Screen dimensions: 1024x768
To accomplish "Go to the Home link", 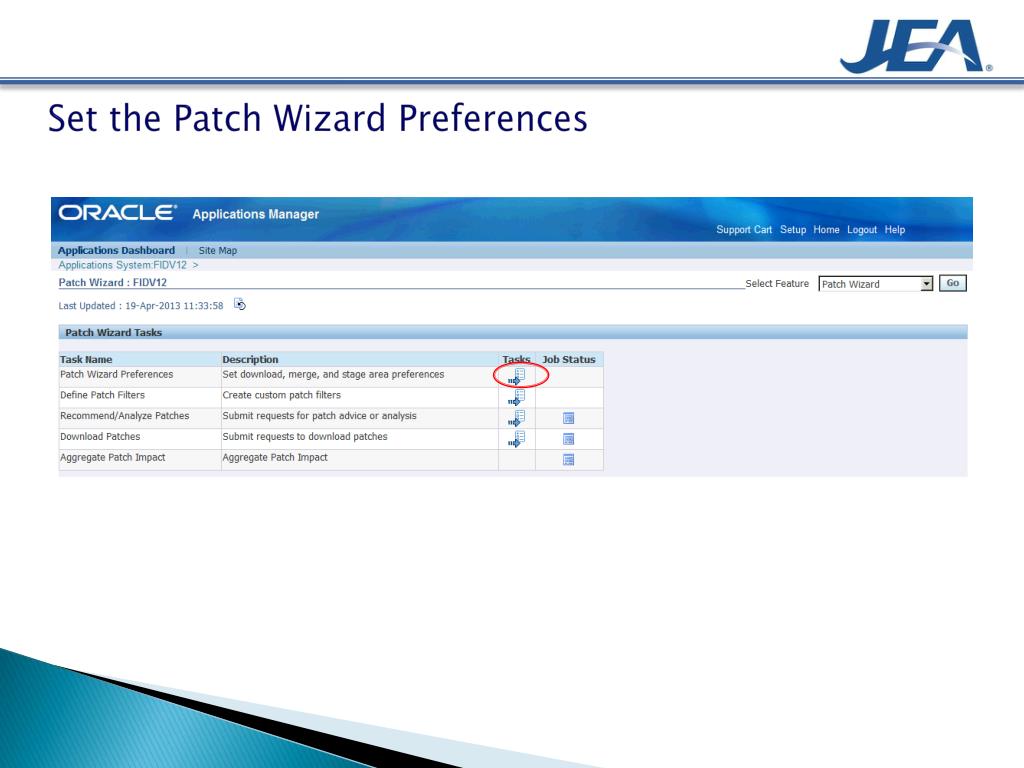I will (x=826, y=230).
